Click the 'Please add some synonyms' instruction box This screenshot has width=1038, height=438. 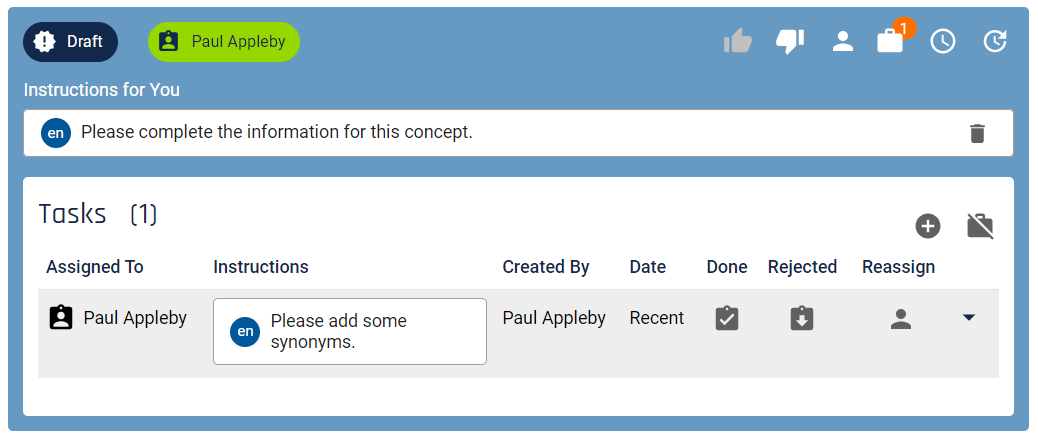click(x=350, y=331)
